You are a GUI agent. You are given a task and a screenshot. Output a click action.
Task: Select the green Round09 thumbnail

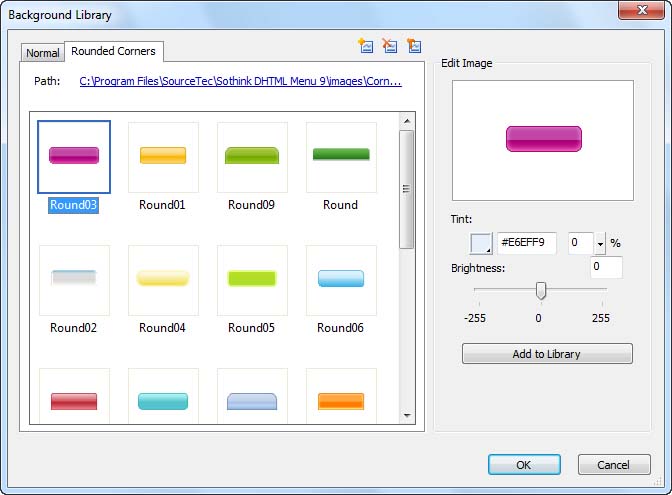tap(252, 157)
